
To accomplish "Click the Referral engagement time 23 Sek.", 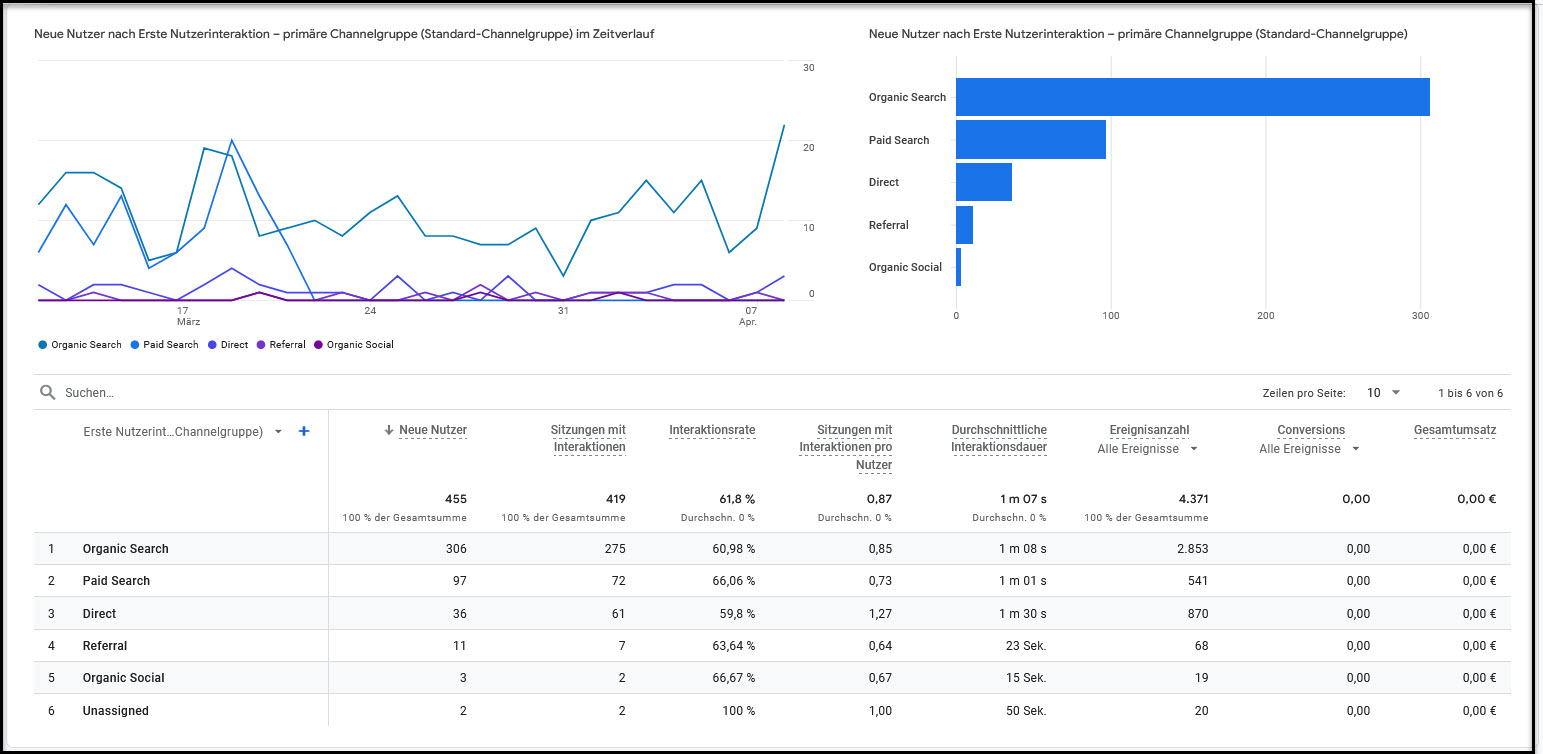I will point(1026,646).
